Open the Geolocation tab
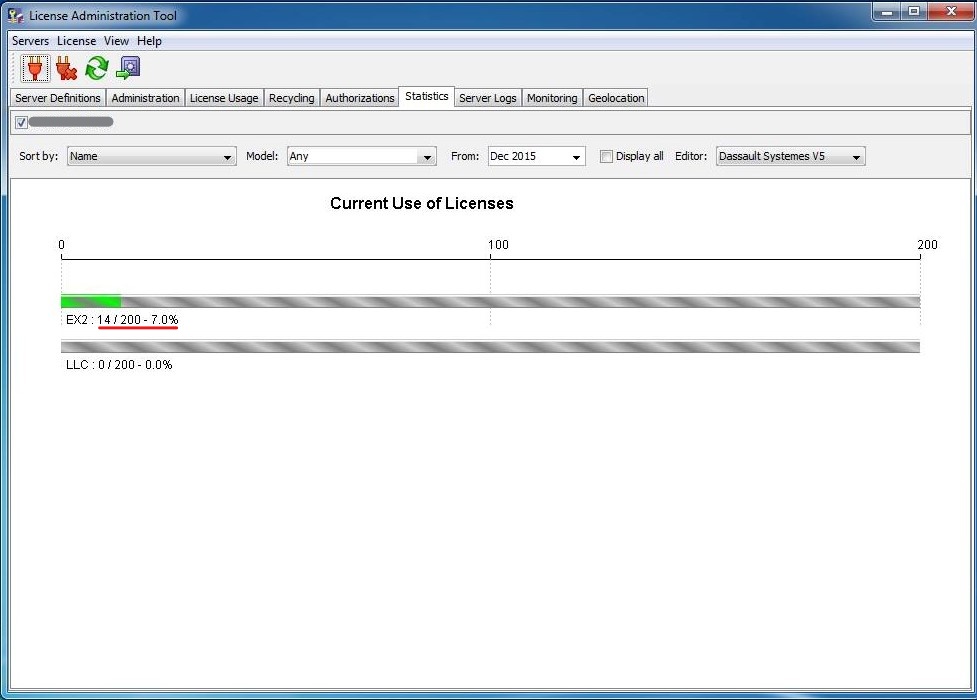The height and width of the screenshot is (700, 977). (615, 97)
